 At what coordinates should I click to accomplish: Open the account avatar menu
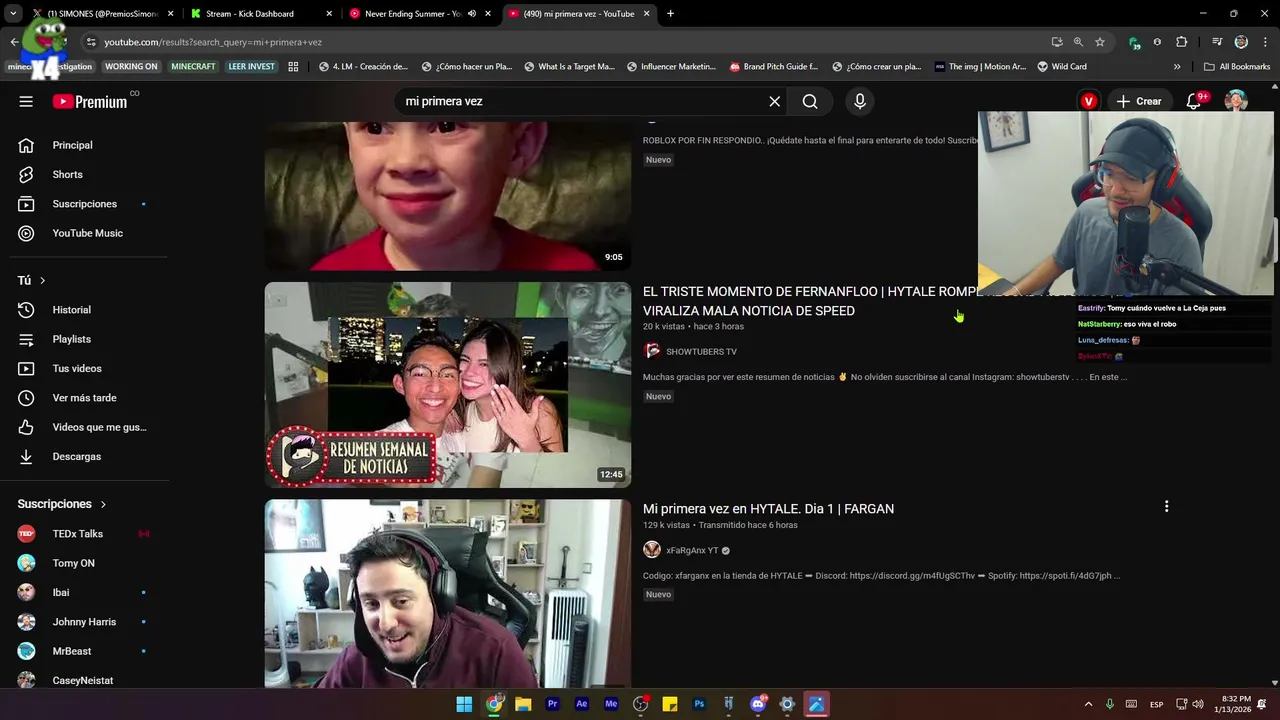point(1236,101)
